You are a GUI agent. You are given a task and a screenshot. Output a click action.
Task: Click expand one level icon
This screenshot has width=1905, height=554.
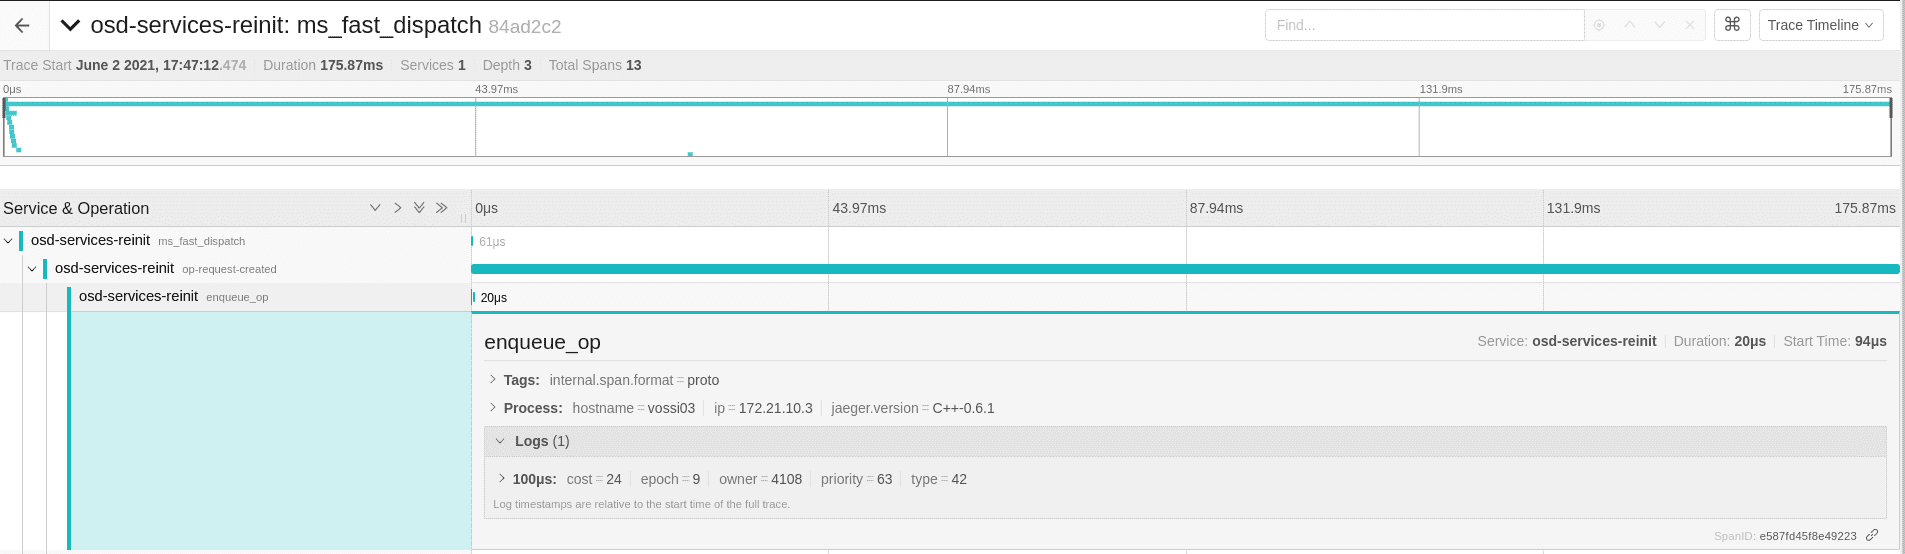[x=375, y=208]
